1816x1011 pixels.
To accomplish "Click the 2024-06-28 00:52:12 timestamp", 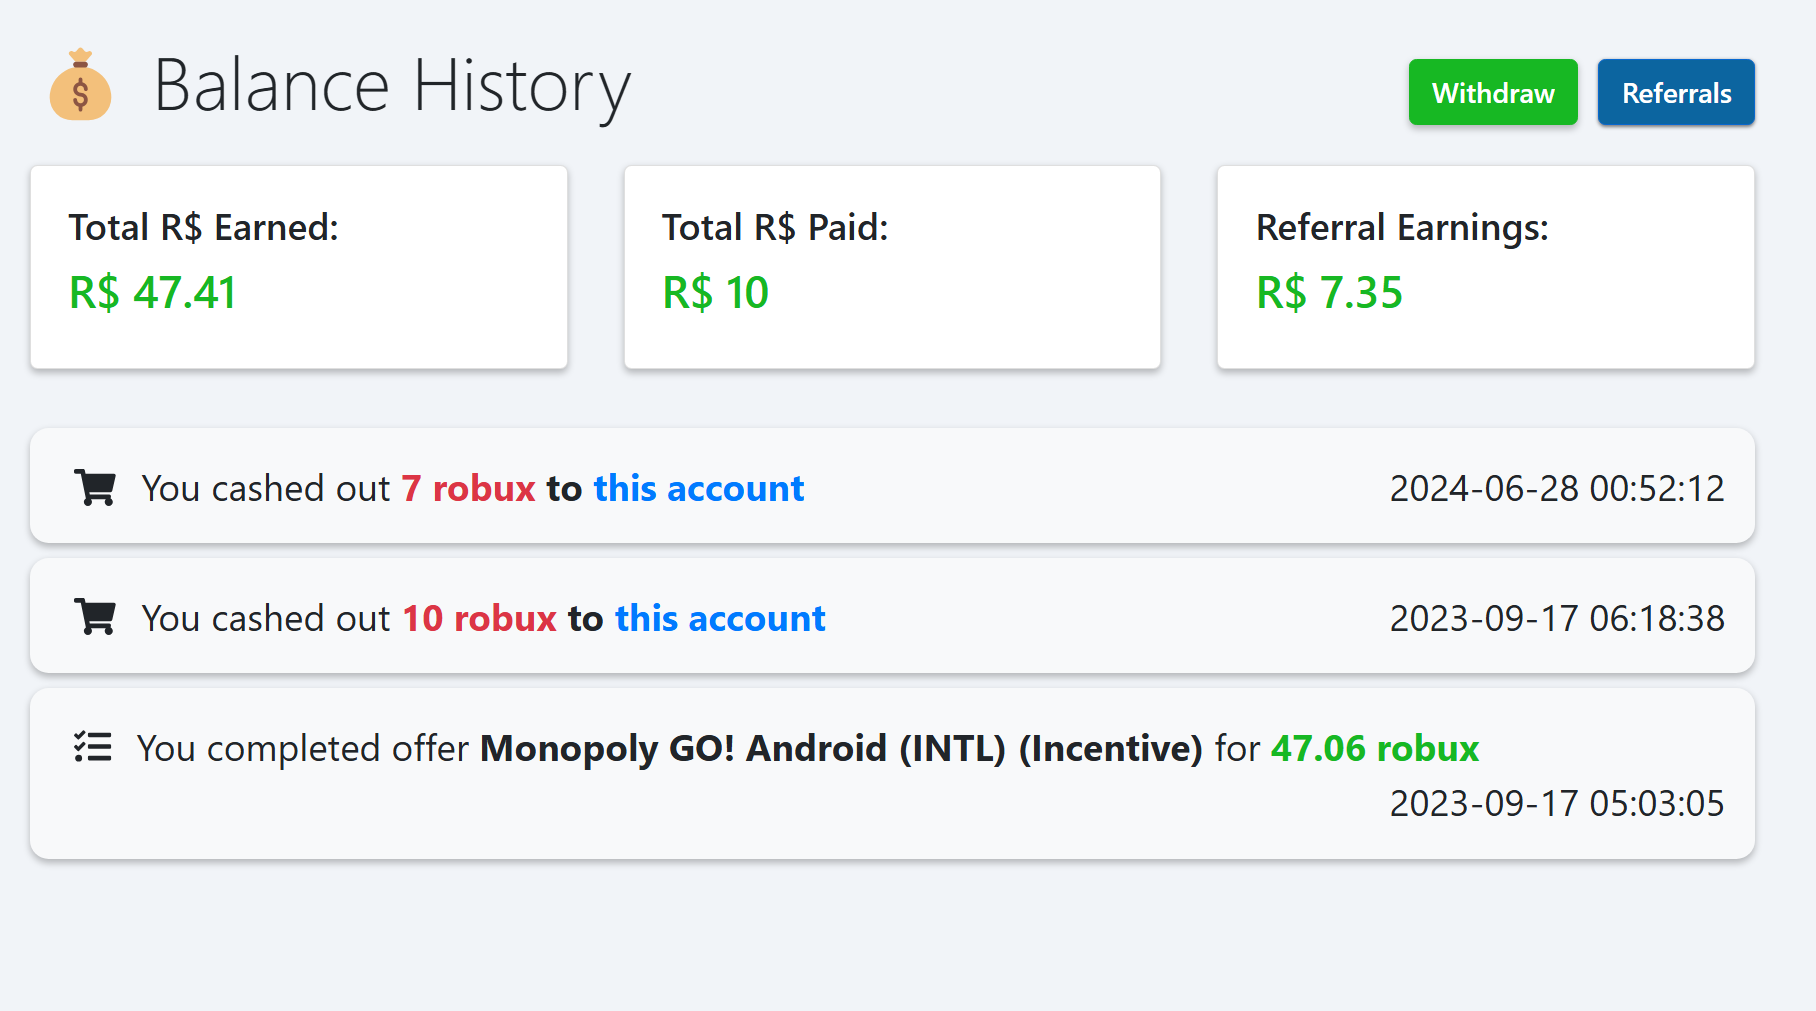I will tap(1557, 488).
